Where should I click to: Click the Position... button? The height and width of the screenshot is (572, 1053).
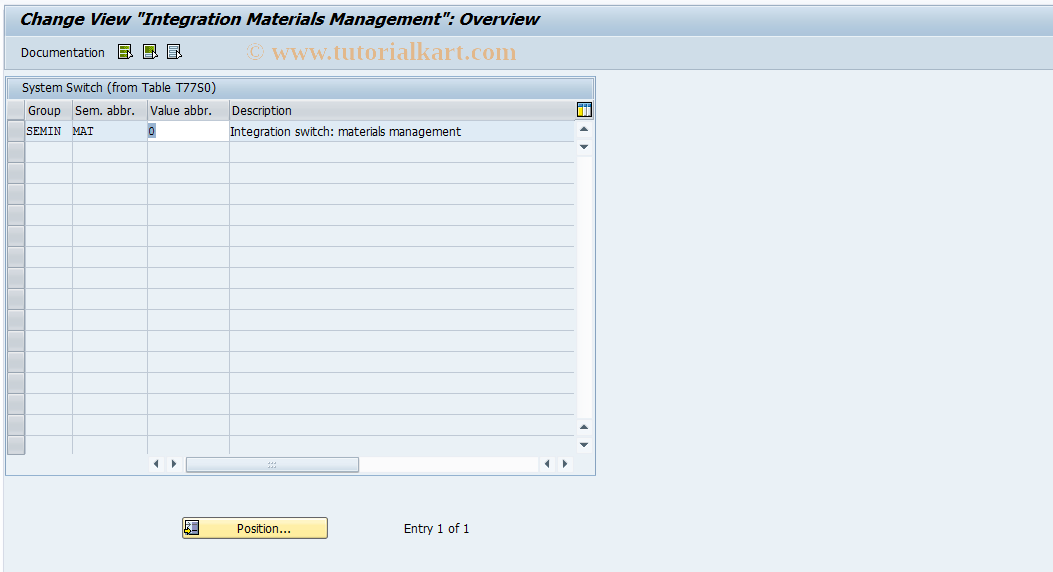255,528
